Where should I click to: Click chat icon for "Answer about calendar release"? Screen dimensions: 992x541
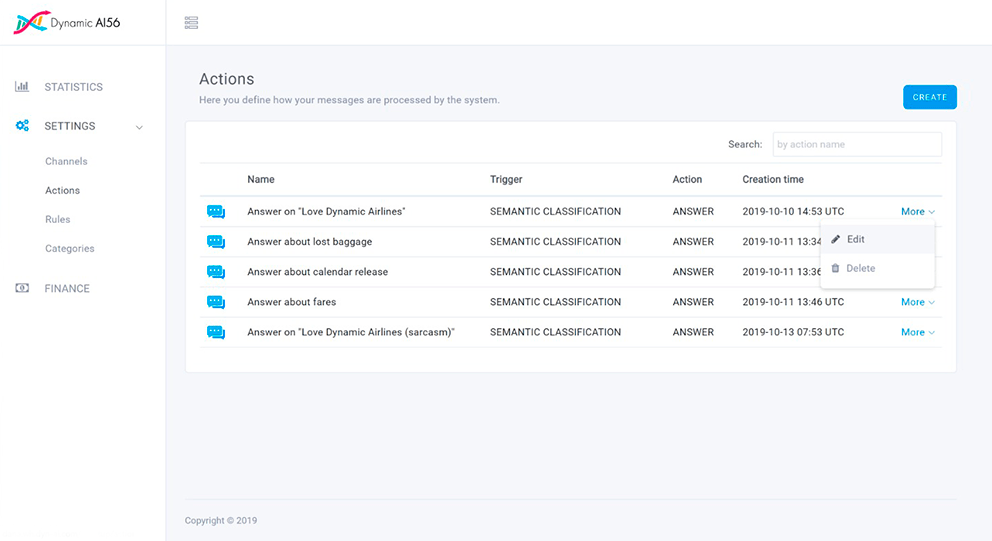click(x=216, y=272)
